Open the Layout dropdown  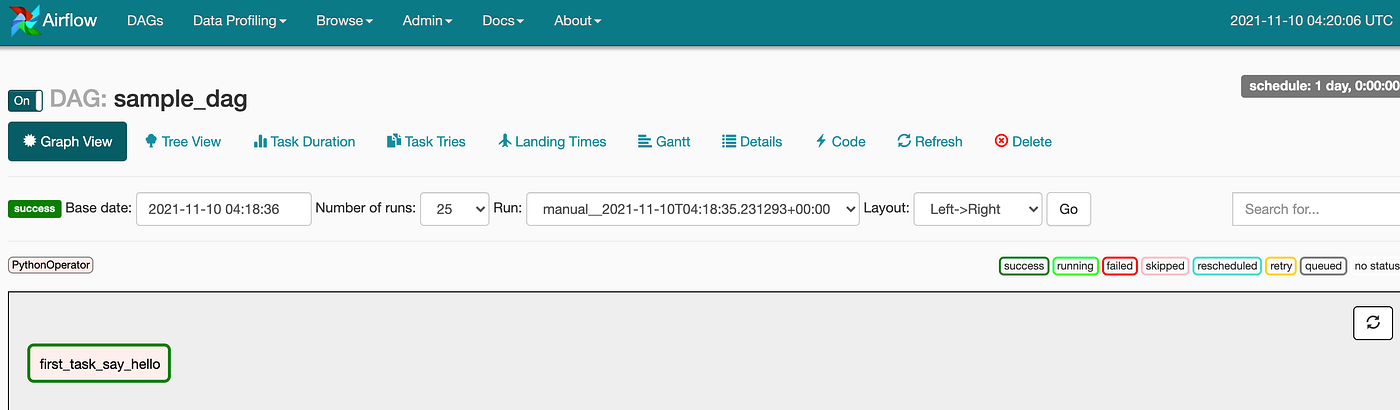(x=978, y=209)
